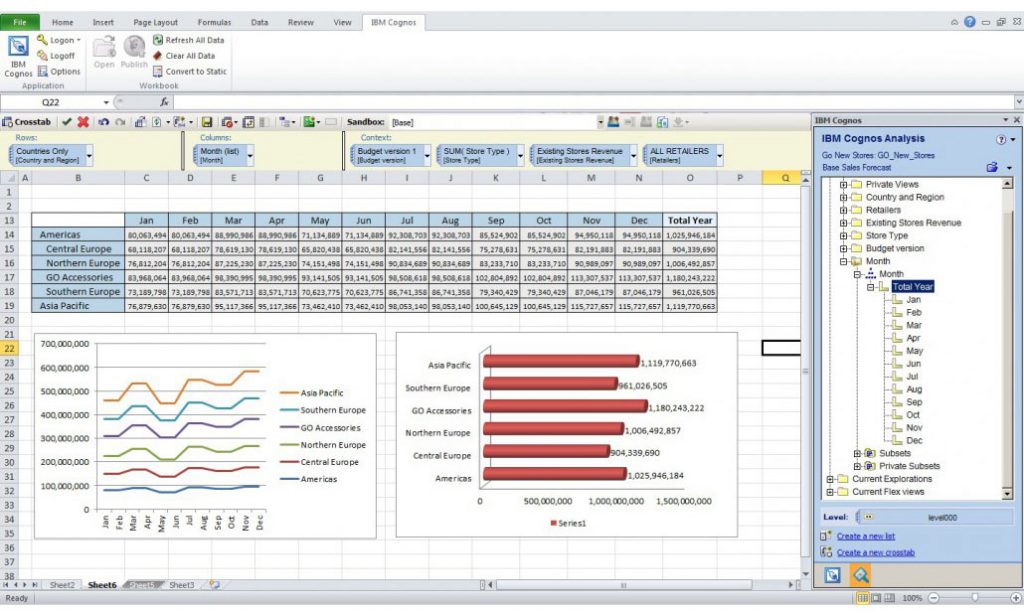This screenshot has height=616, width=1024.
Task: Click Clear All Data
Action: tap(184, 56)
